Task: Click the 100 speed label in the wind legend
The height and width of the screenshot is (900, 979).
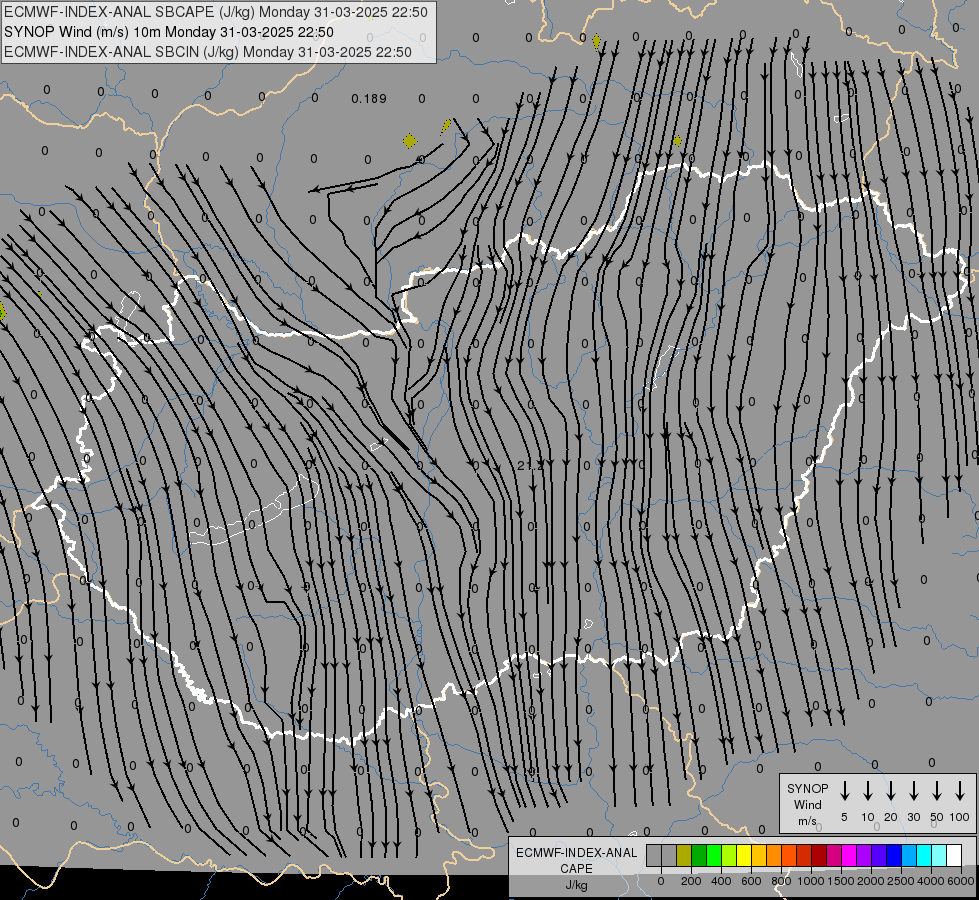Action: (x=960, y=817)
